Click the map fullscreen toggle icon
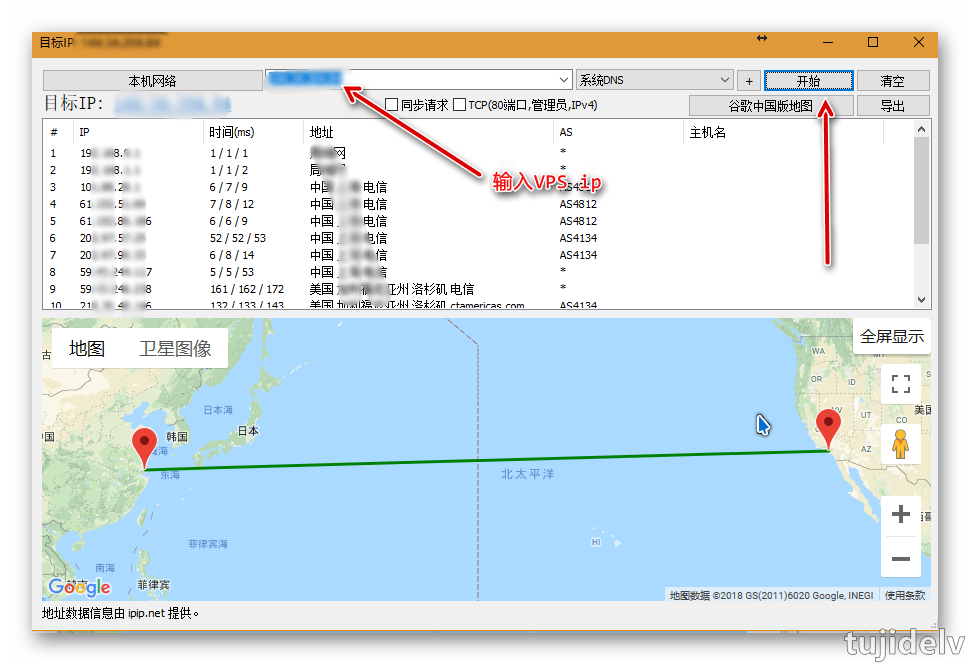Image resolution: width=970 pixels, height=665 pixels. pos(900,384)
